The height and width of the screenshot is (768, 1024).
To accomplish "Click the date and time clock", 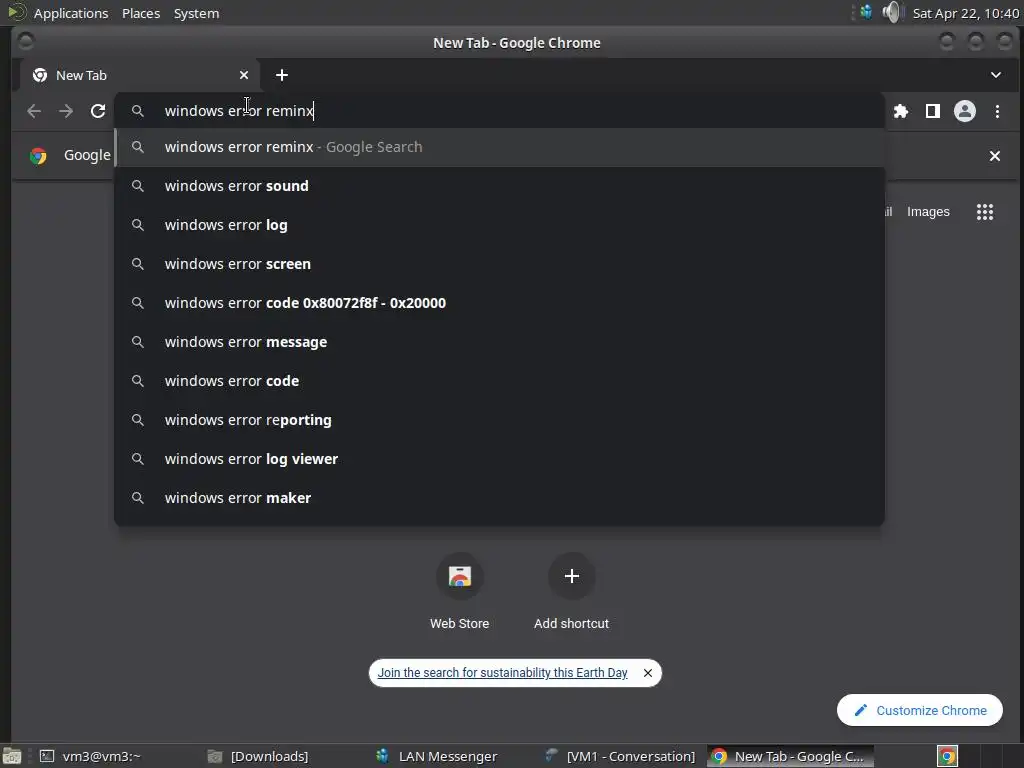I will click(965, 13).
